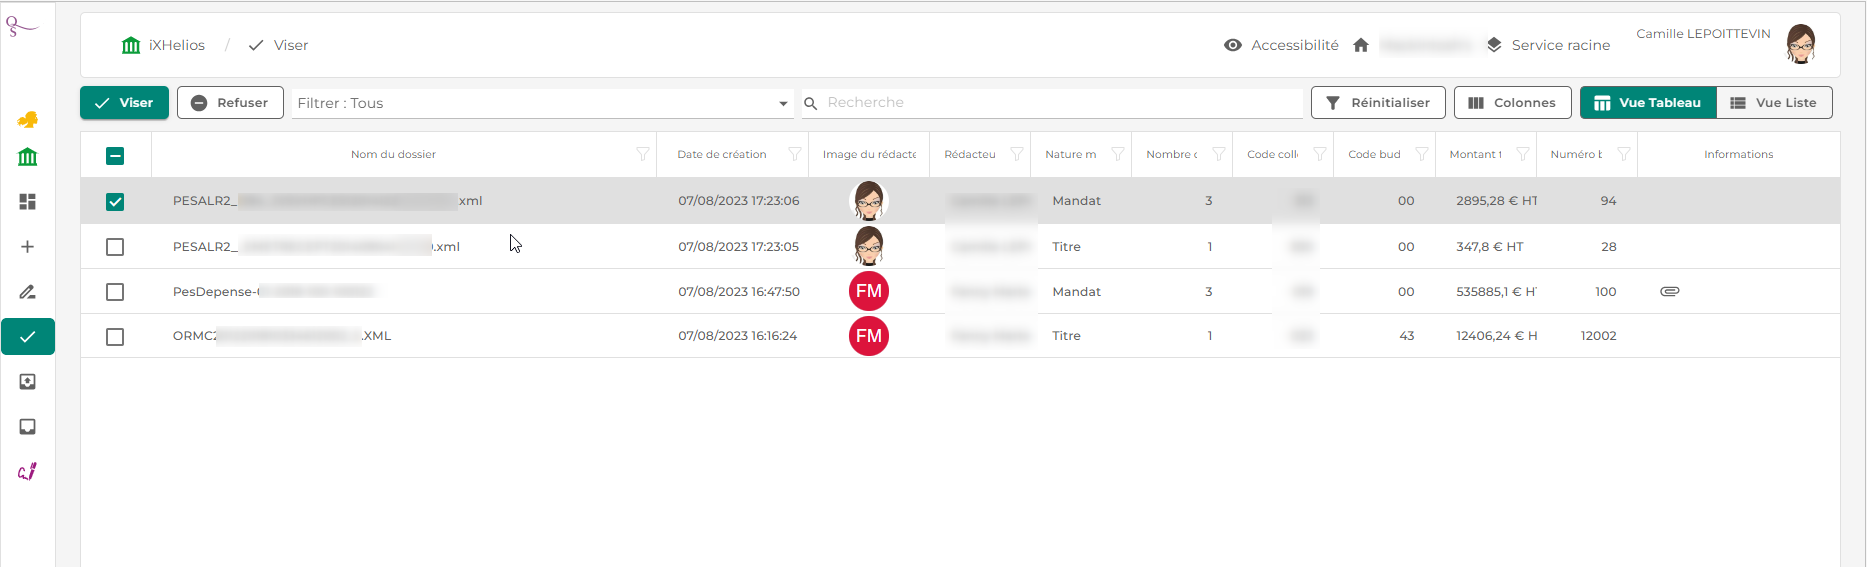This screenshot has width=1867, height=567.
Task: Uncheck the first PESALR2 Mandat row checkbox
Action: tap(115, 202)
